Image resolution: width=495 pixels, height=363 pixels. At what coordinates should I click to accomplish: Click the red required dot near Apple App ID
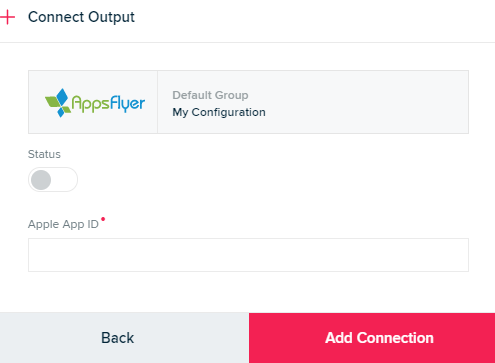pos(103,219)
